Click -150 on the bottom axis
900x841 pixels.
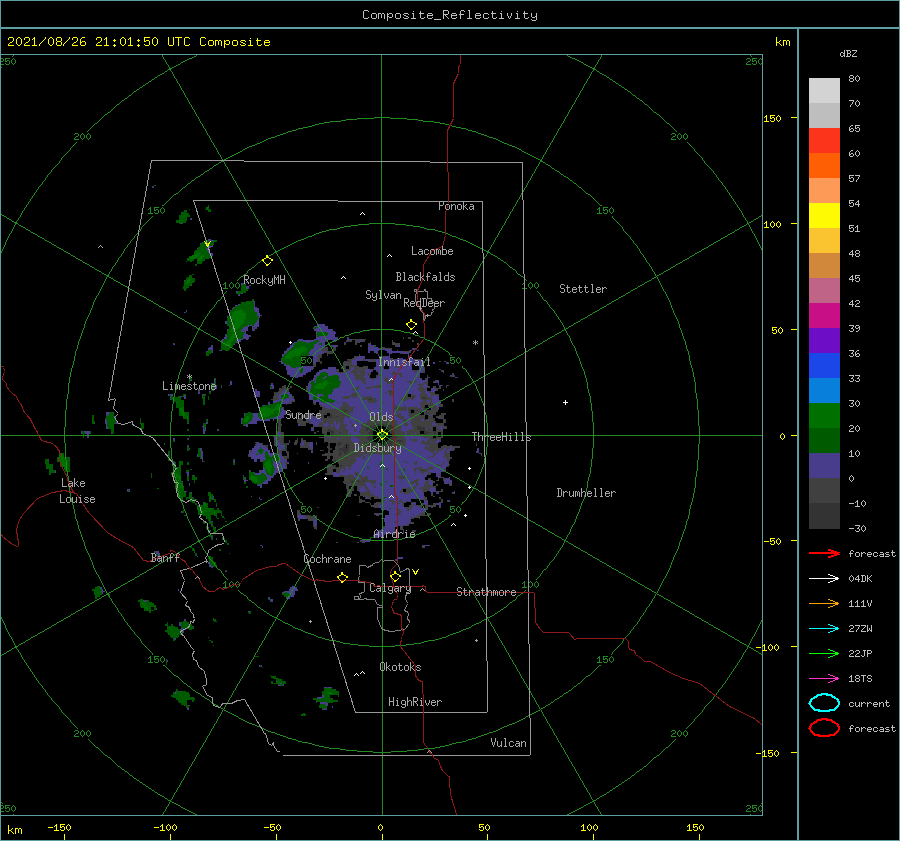pos(59,827)
